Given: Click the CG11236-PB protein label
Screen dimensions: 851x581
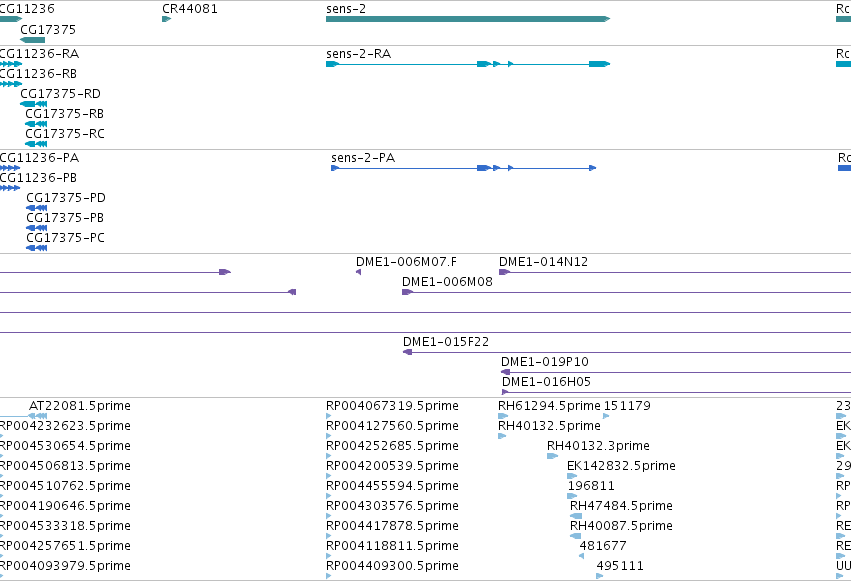Looking at the screenshot, I should point(38,178).
